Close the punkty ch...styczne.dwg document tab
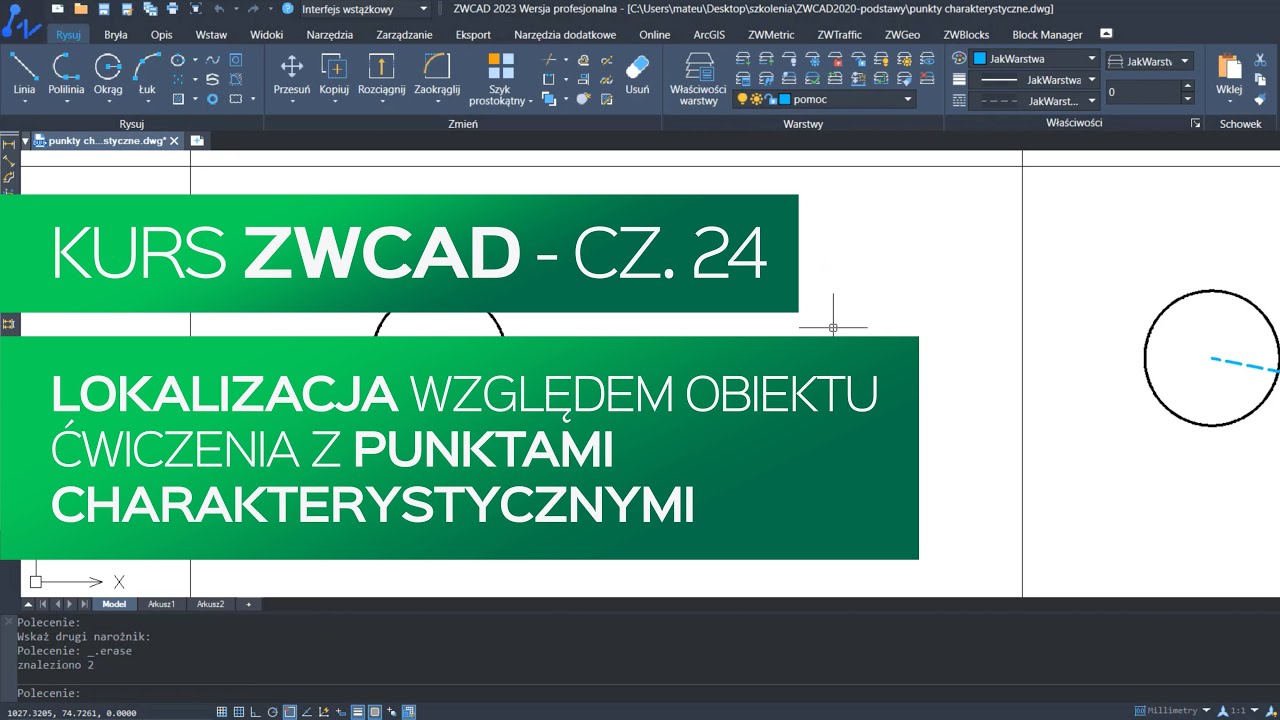Image resolution: width=1280 pixels, height=720 pixels. (x=174, y=141)
